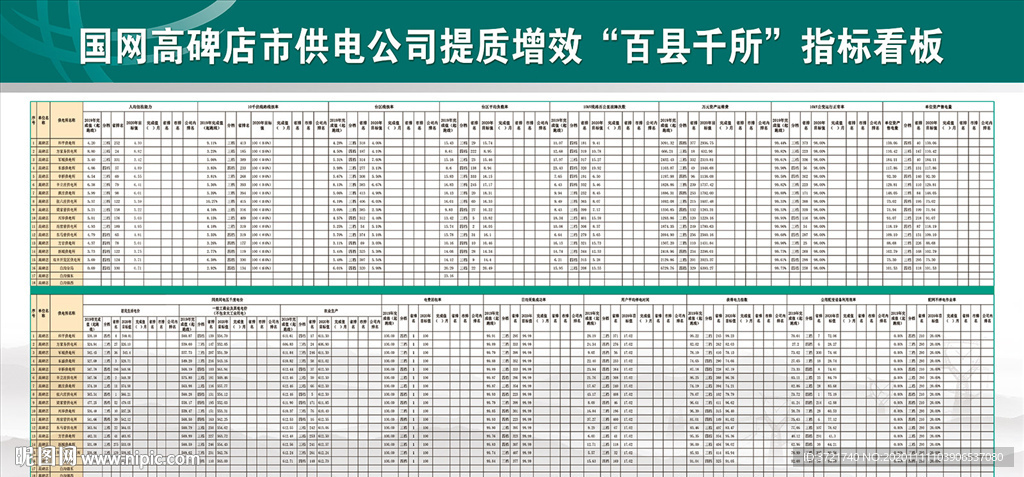Click the '台区平均负载率' column group header
Screen dimensions: 1024x477
click(494, 105)
